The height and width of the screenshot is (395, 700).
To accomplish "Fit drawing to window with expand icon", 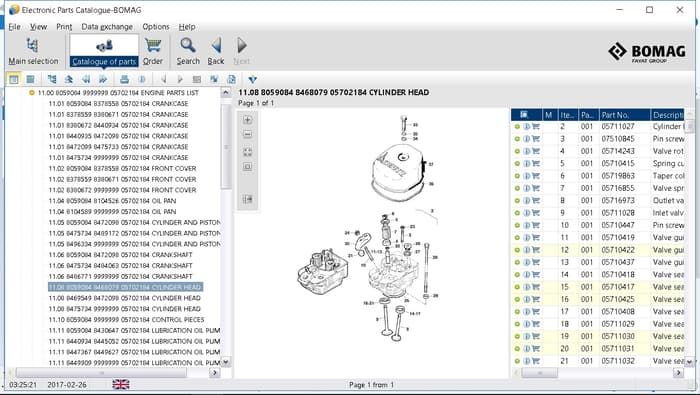I will click(x=248, y=152).
